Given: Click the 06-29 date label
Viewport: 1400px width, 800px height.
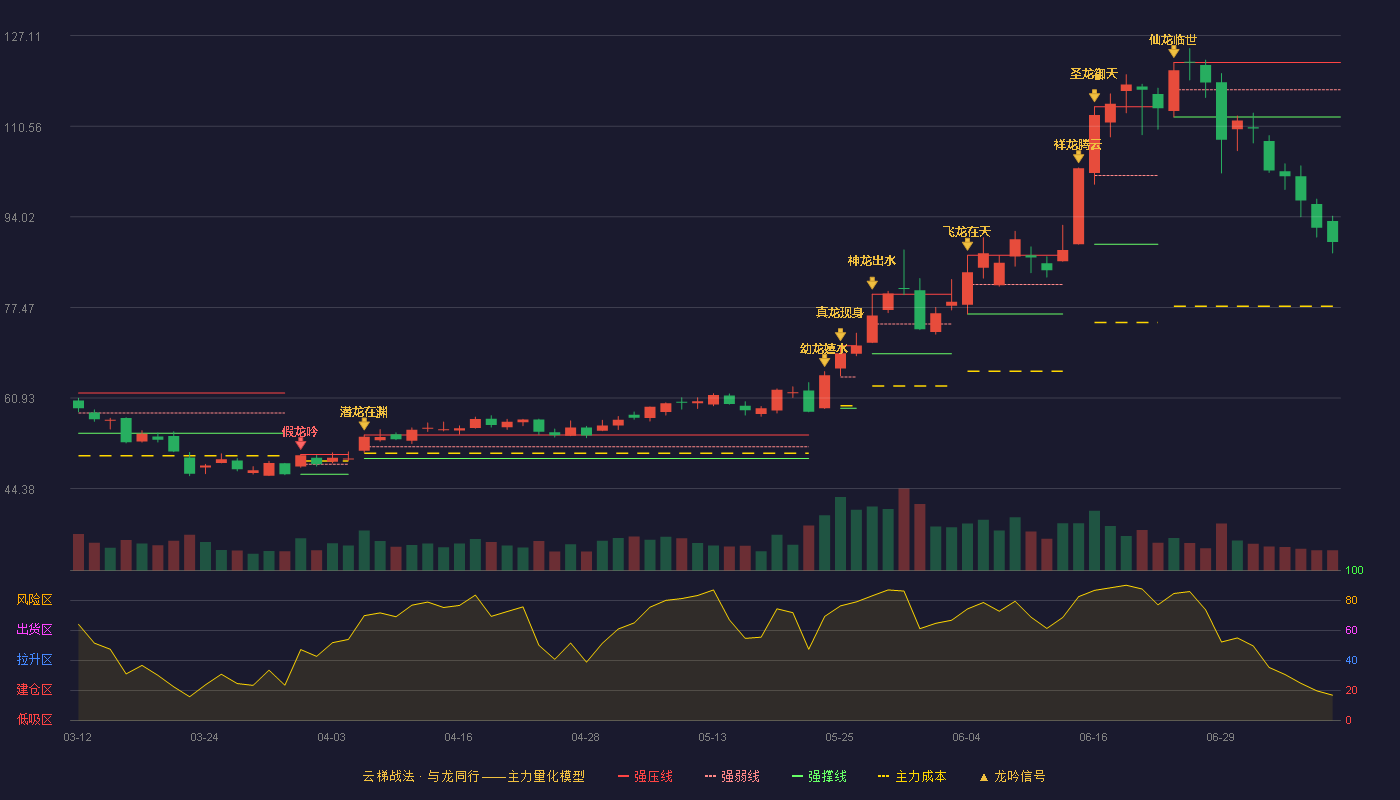Looking at the screenshot, I should coord(1220,737).
